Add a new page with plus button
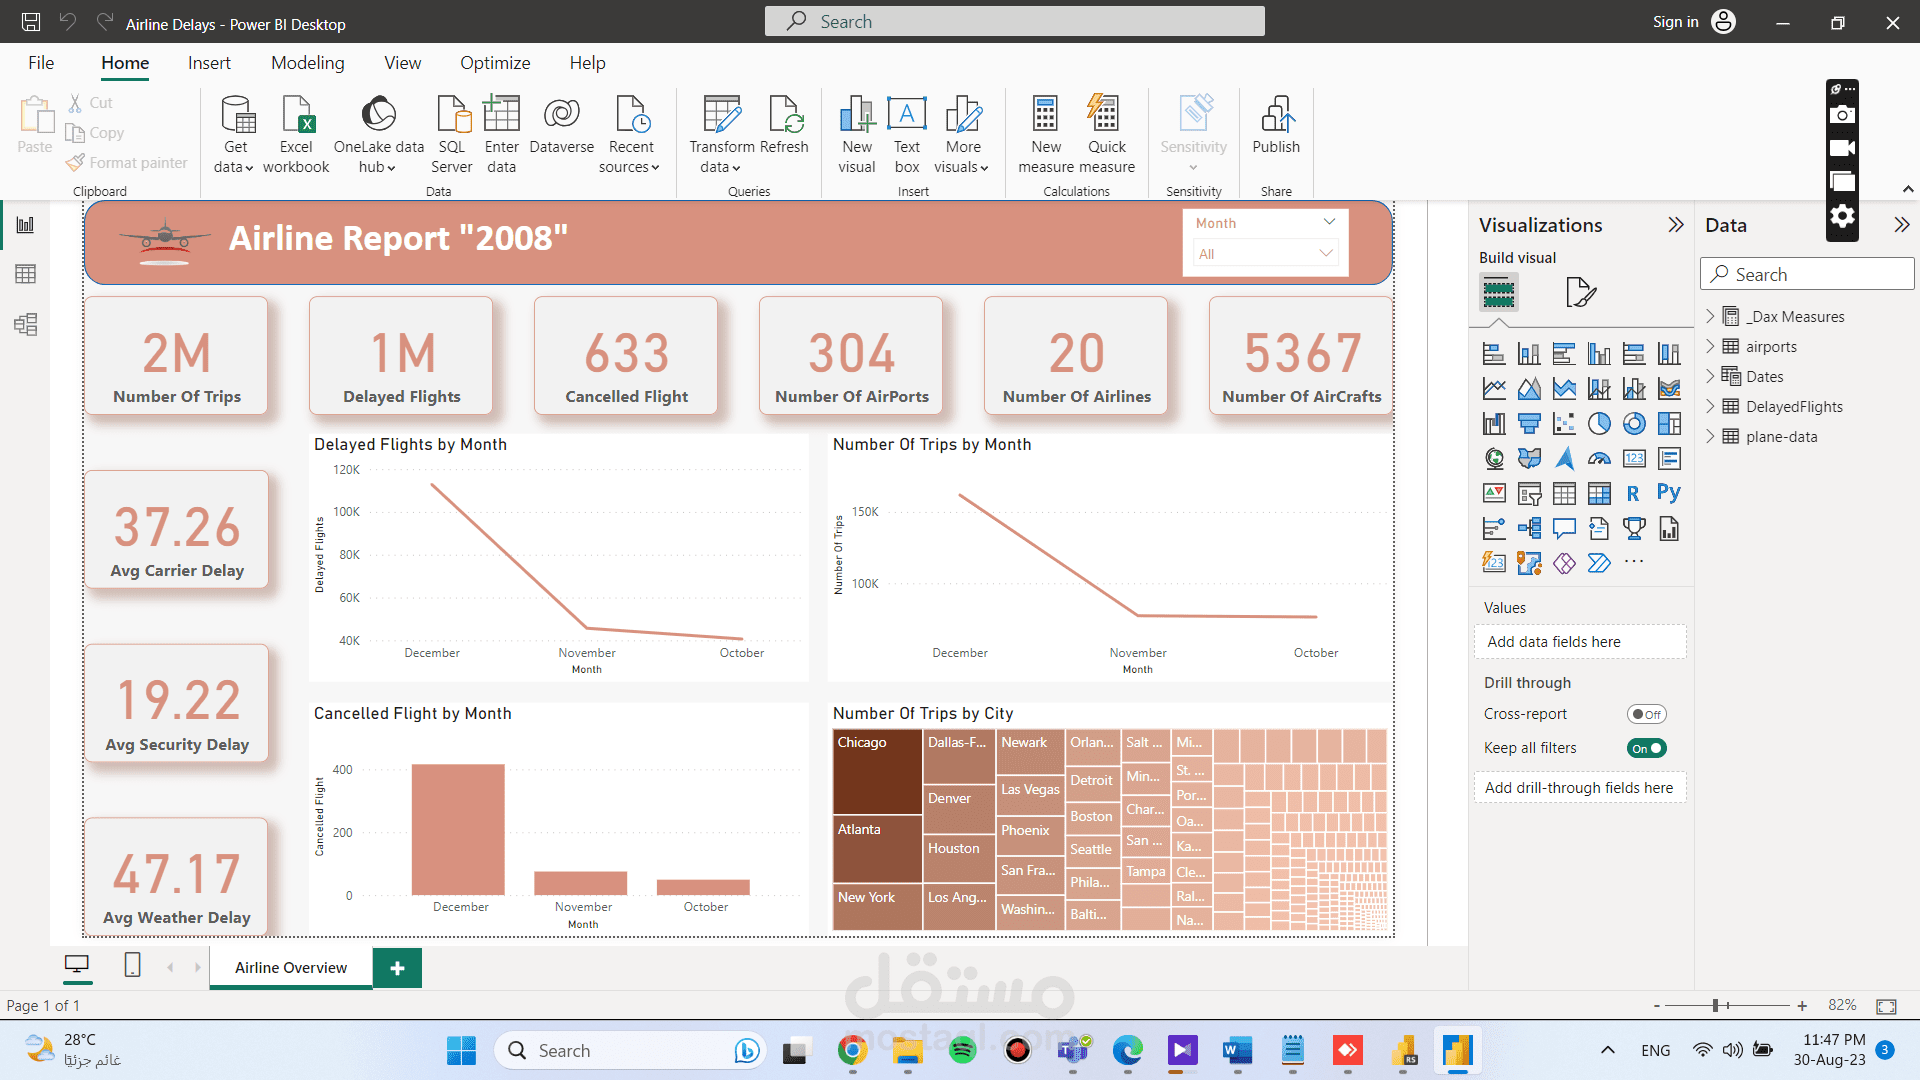1920x1080 pixels. point(397,968)
